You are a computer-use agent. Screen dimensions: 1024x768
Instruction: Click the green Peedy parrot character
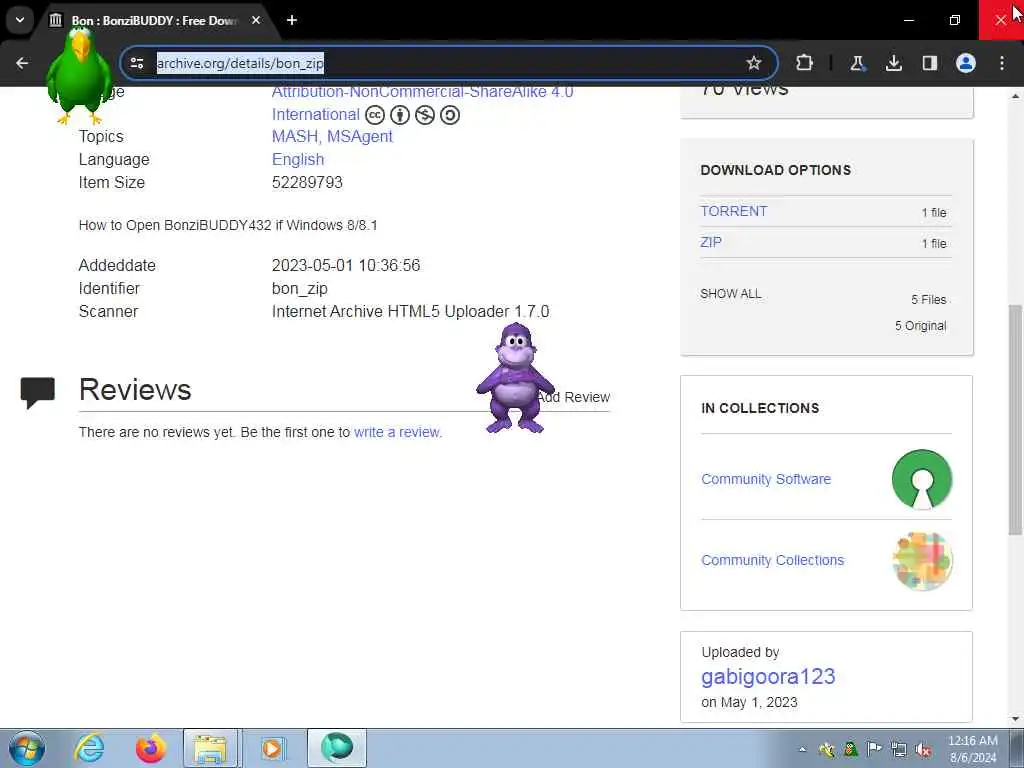tap(78, 75)
